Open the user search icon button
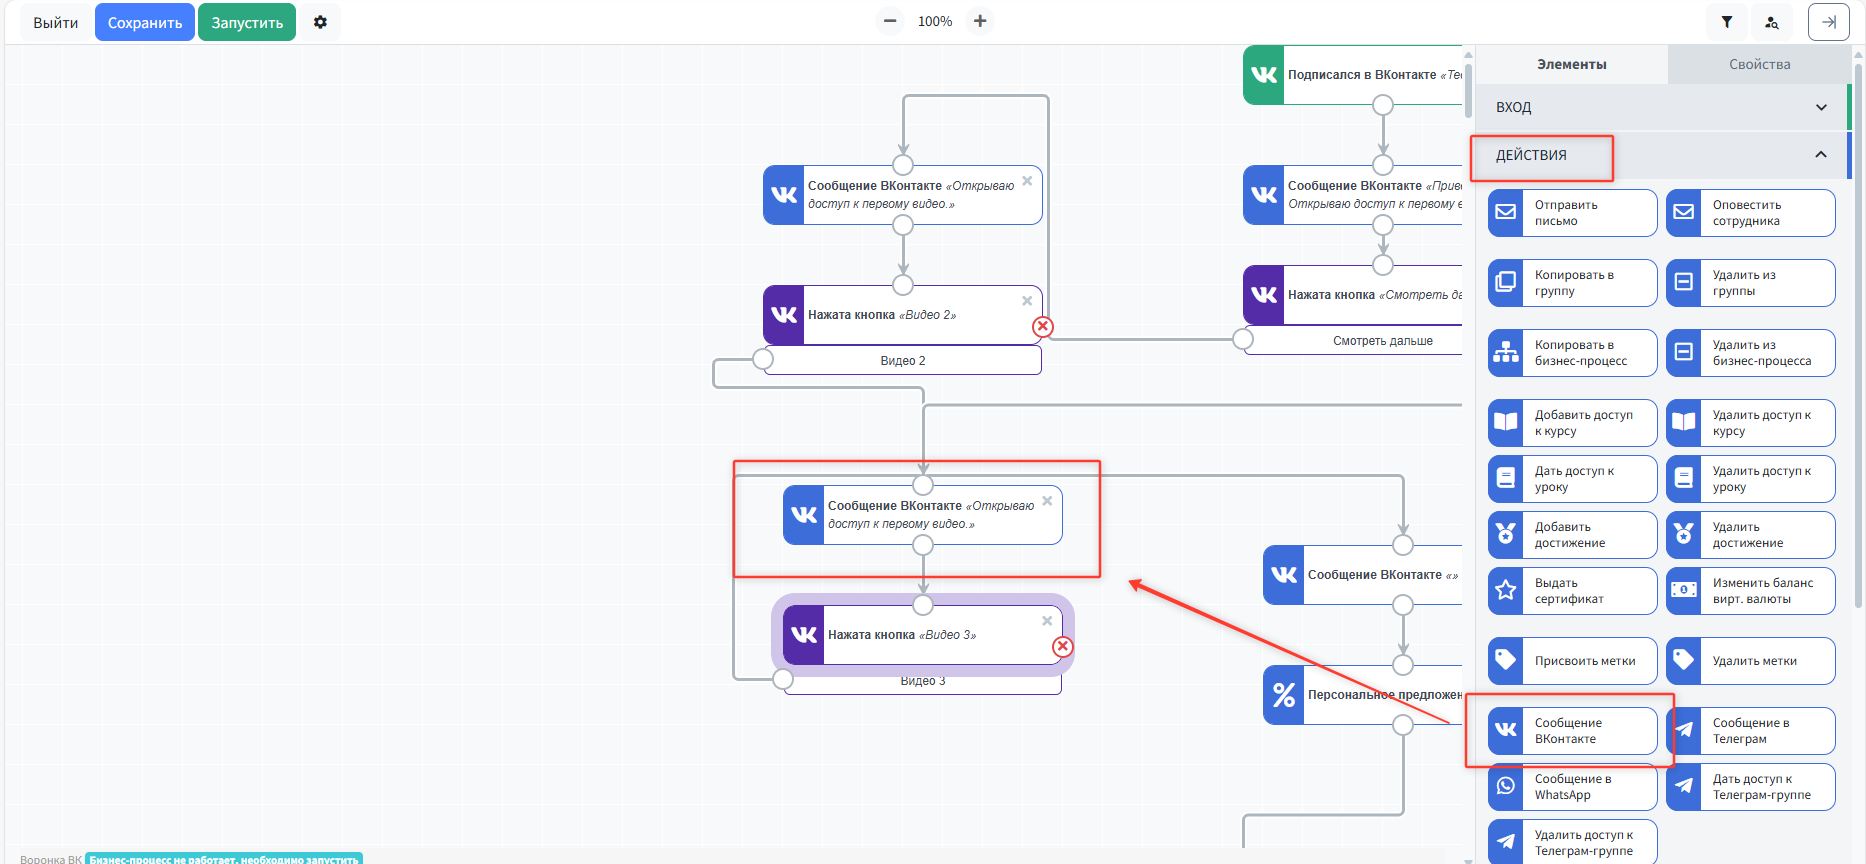 (1771, 22)
